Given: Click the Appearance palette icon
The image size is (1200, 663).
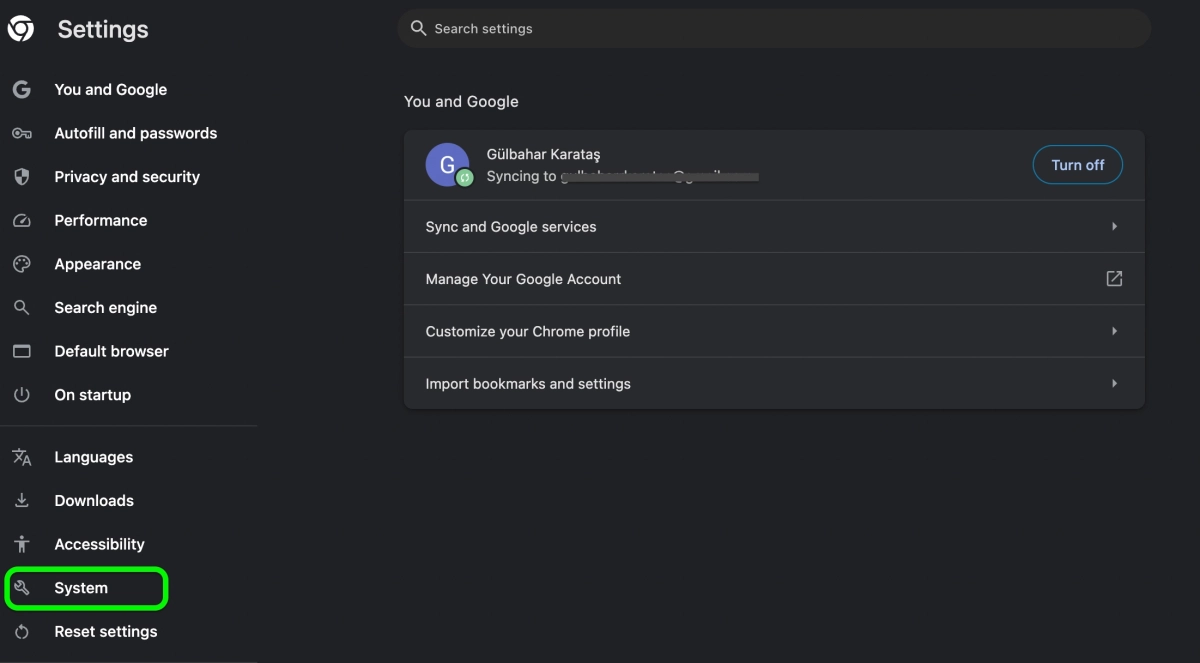Looking at the screenshot, I should tap(21, 264).
